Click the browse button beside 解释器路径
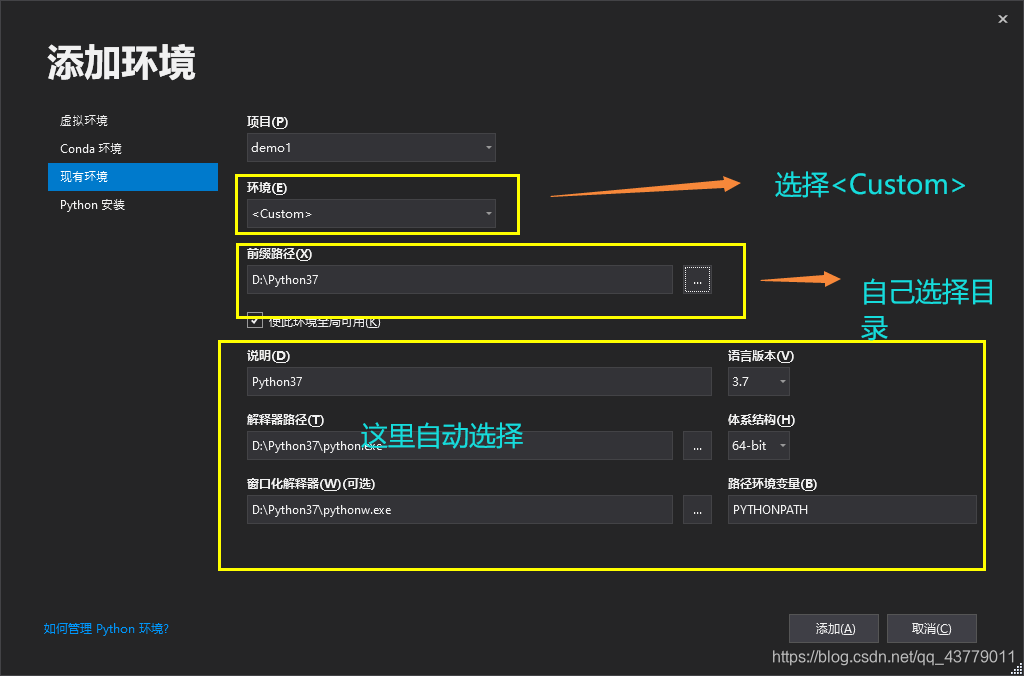 click(x=697, y=445)
